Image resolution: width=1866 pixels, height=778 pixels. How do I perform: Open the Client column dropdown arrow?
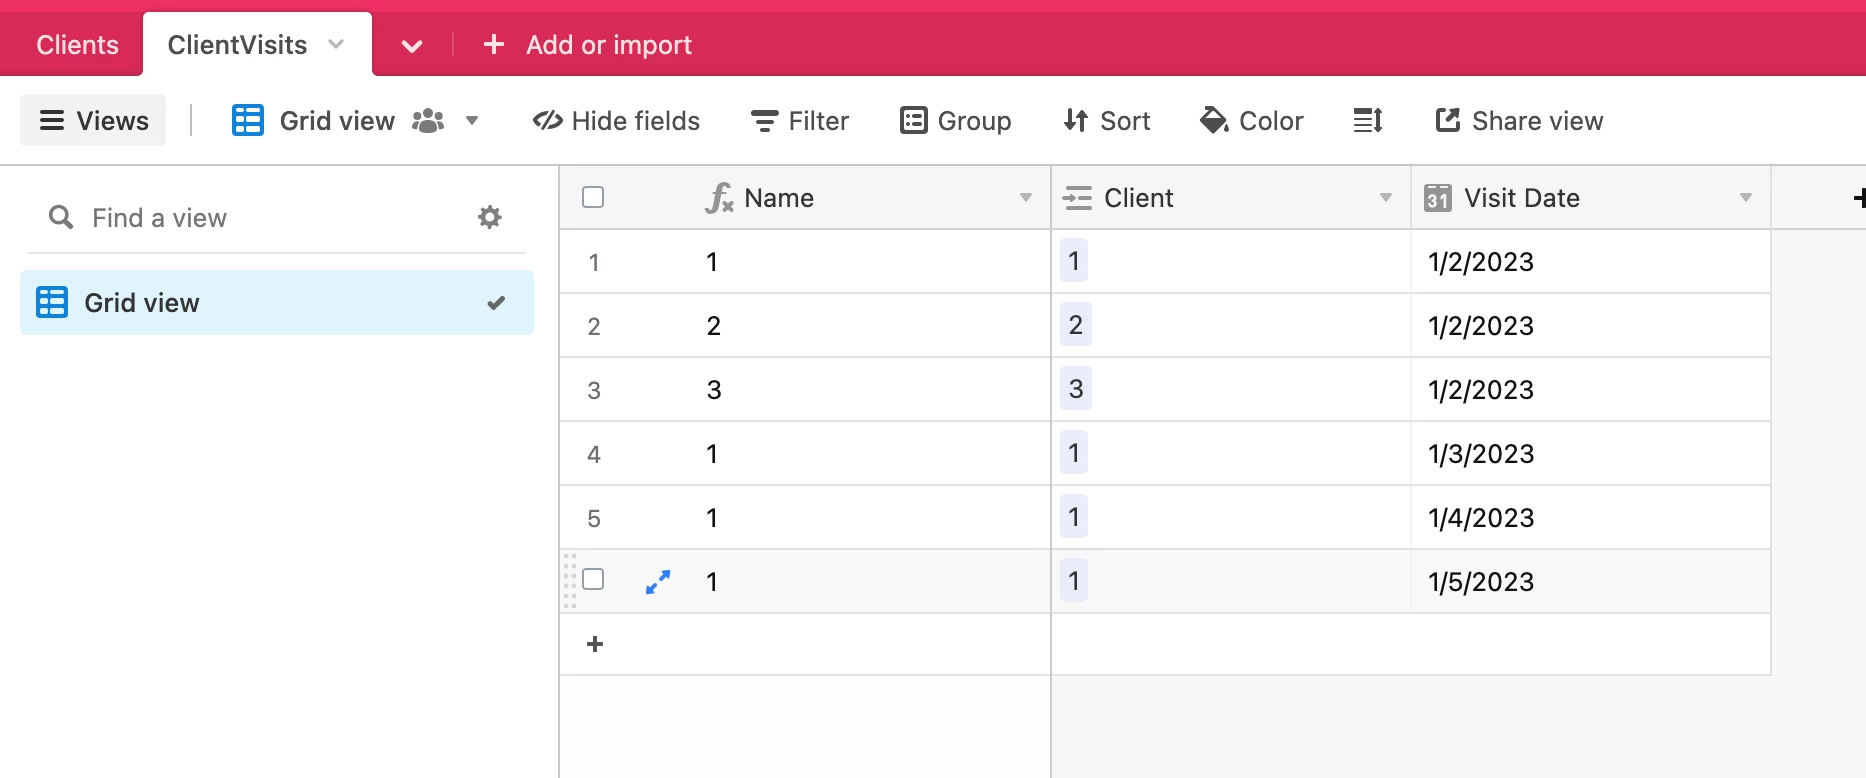[x=1386, y=198]
